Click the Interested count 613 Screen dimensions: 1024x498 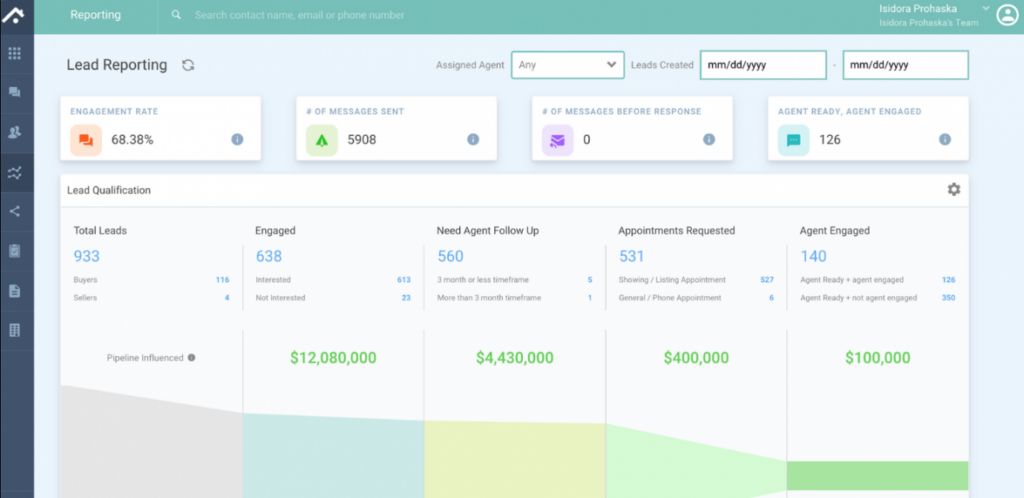(x=404, y=279)
